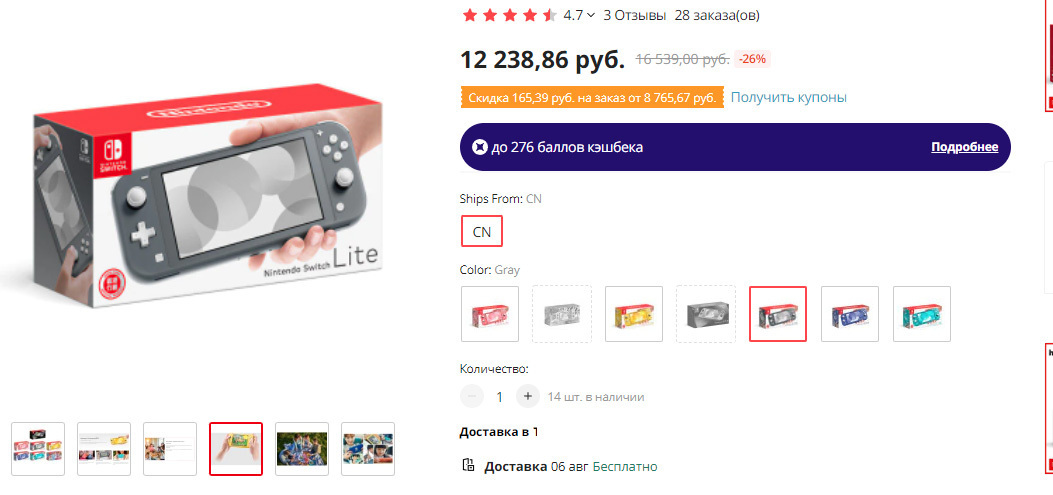View first thumbnail with all color boxes
Viewport: 1053px width, 495px height.
(38, 449)
